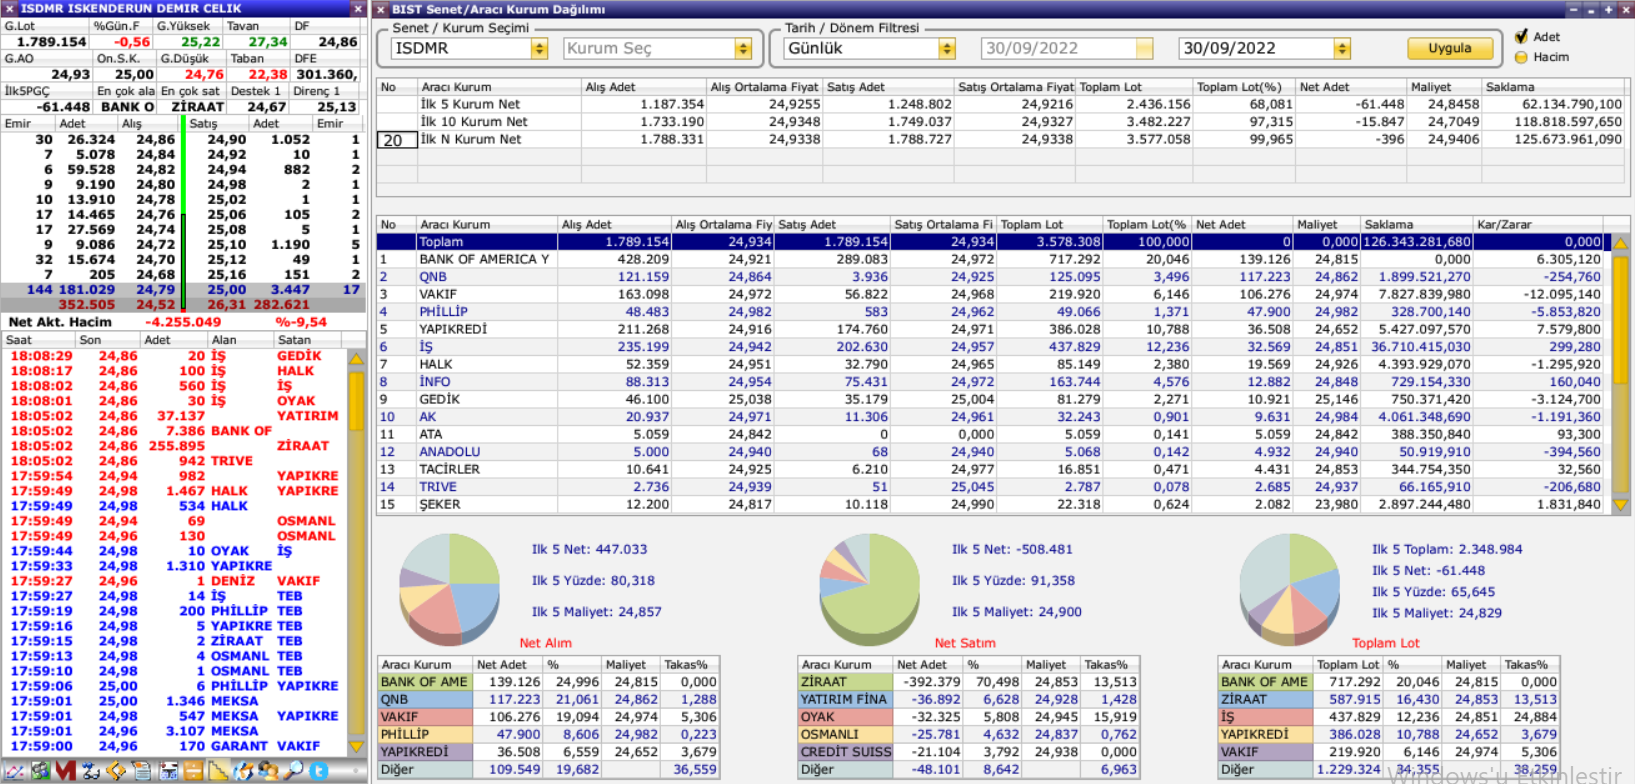This screenshot has width=1635, height=784.
Task: Select the yellow staircase depth icon
Action: click(x=218, y=771)
